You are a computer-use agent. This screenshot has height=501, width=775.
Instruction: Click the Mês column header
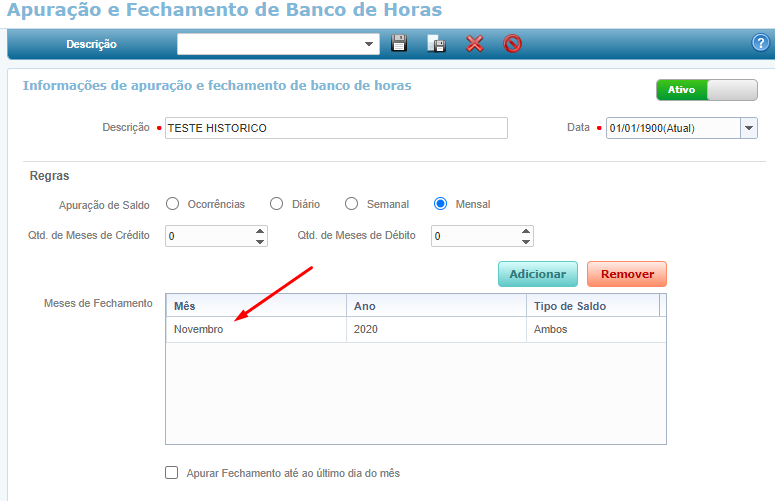point(255,306)
